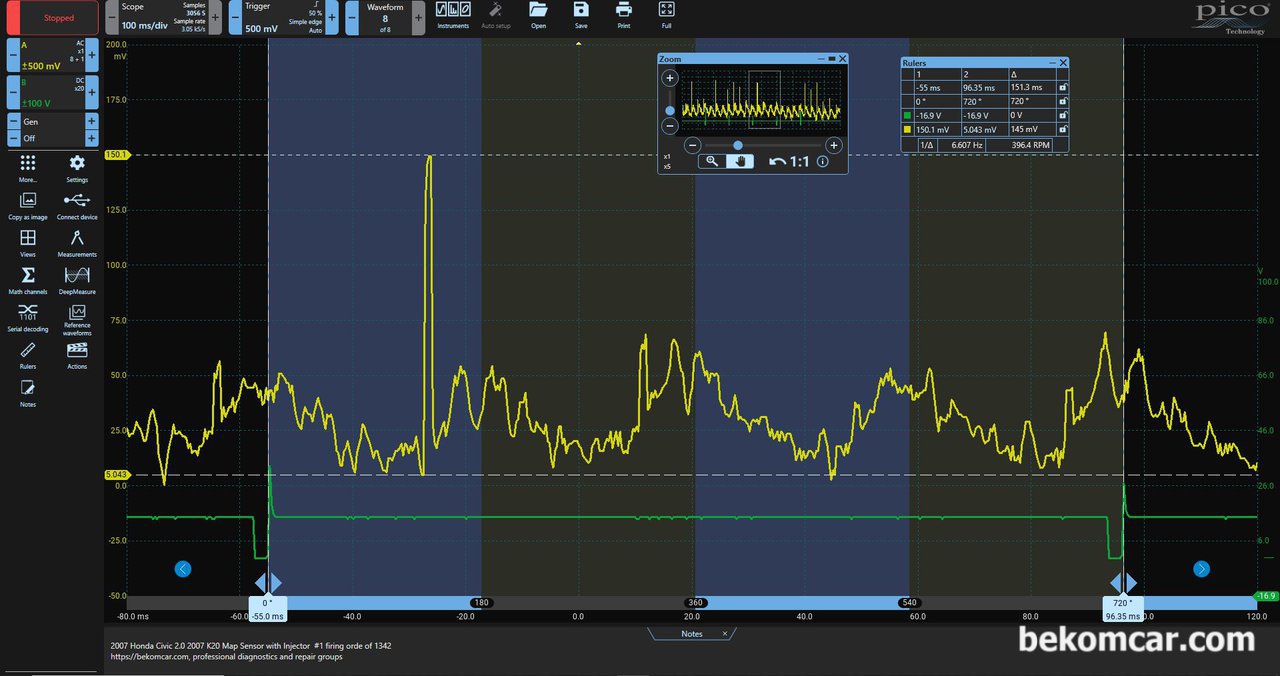Click the Save disk icon
Image resolution: width=1280 pixels, height=676 pixels.
tap(581, 15)
